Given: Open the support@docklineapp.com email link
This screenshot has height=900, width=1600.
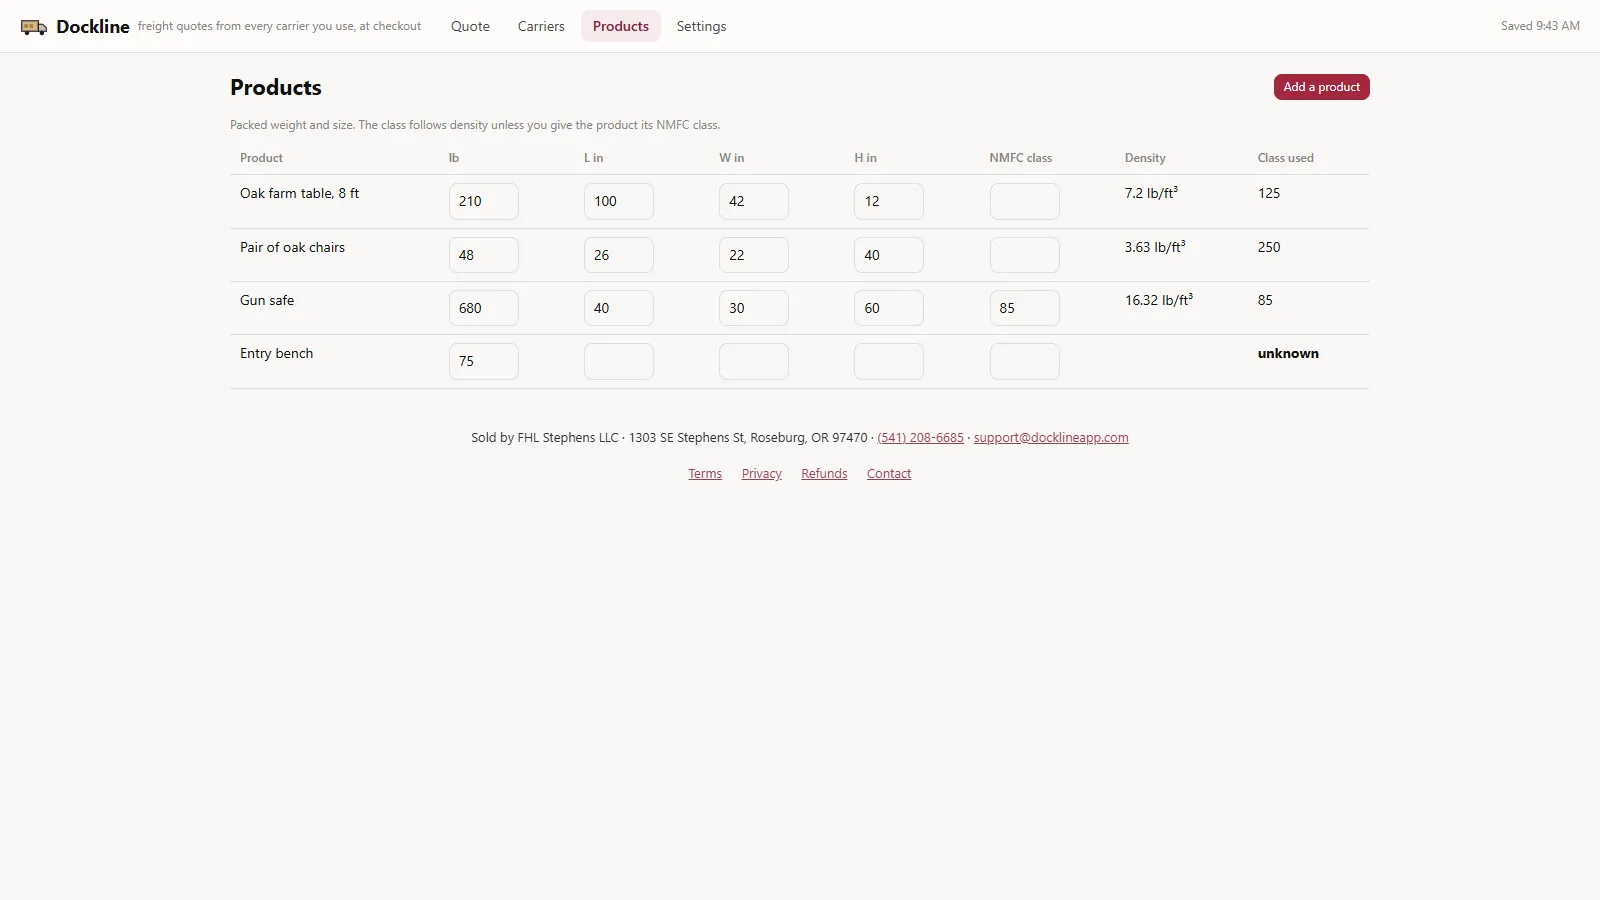Looking at the screenshot, I should (x=1051, y=438).
